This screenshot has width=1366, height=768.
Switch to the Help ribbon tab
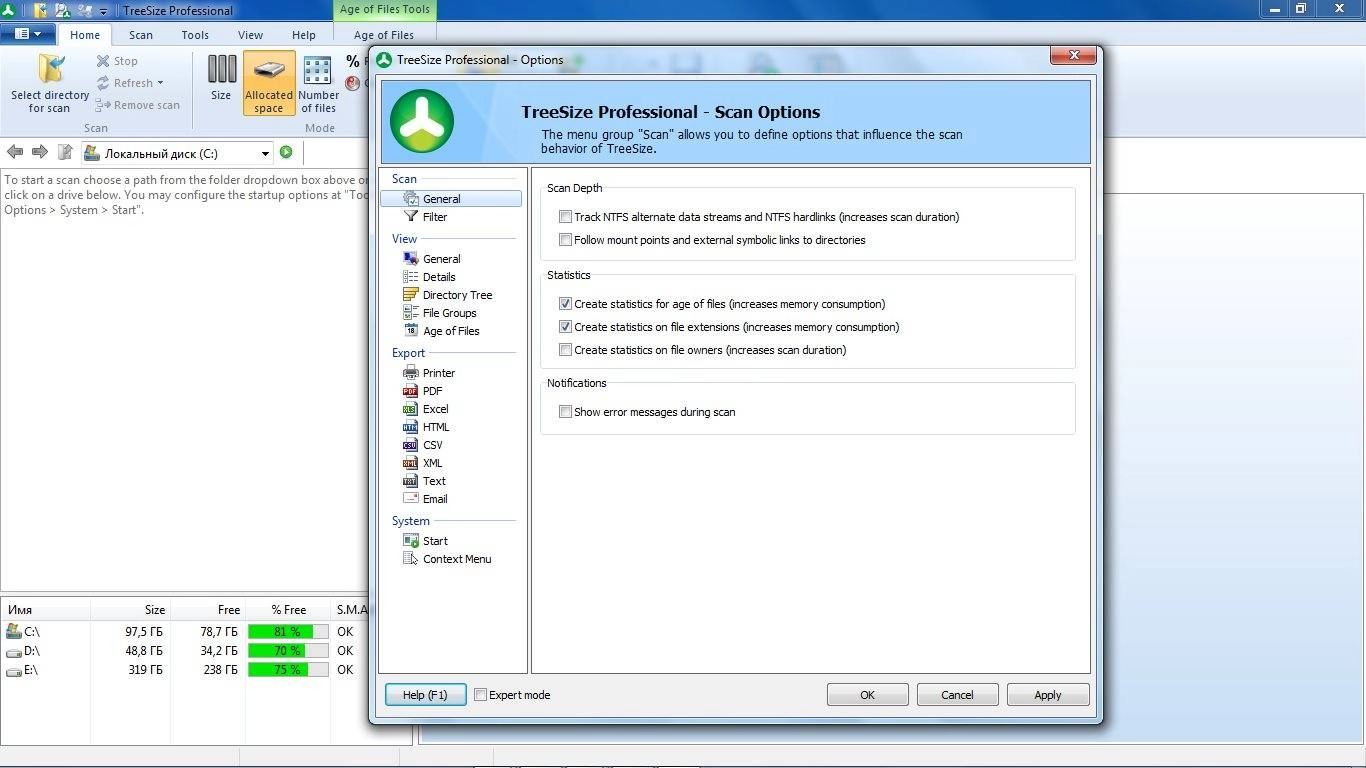304,35
